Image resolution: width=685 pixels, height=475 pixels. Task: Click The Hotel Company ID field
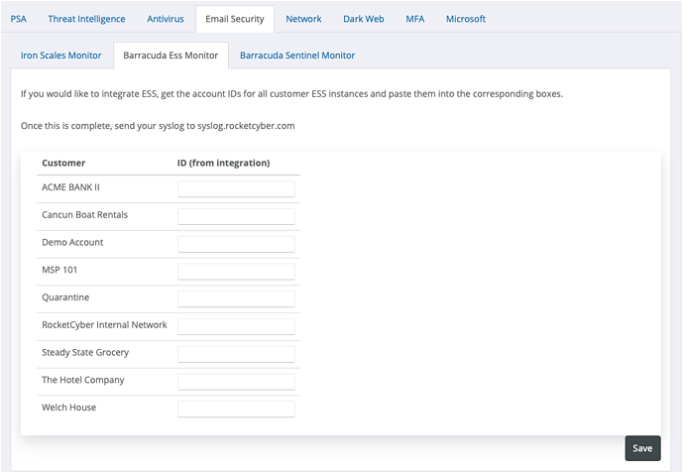coord(236,382)
